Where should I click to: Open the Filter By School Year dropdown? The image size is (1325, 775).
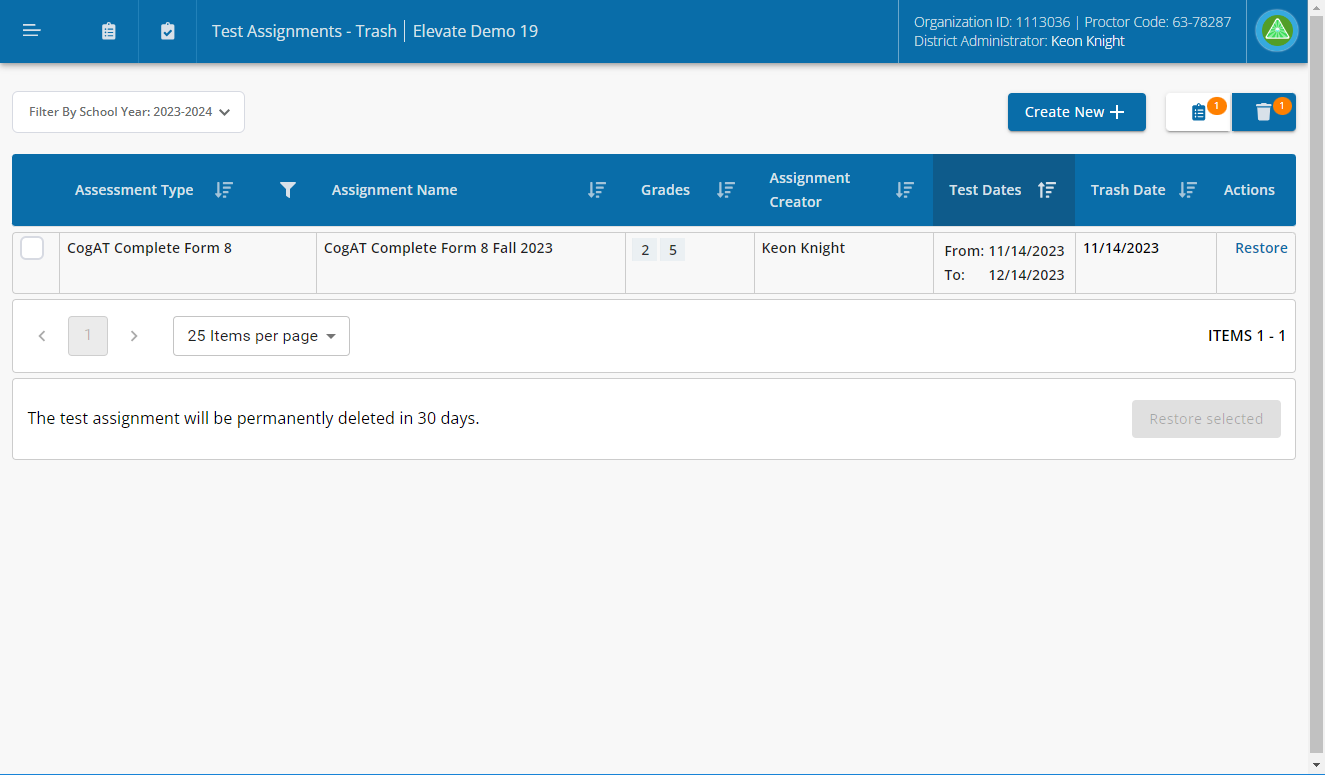(x=128, y=112)
